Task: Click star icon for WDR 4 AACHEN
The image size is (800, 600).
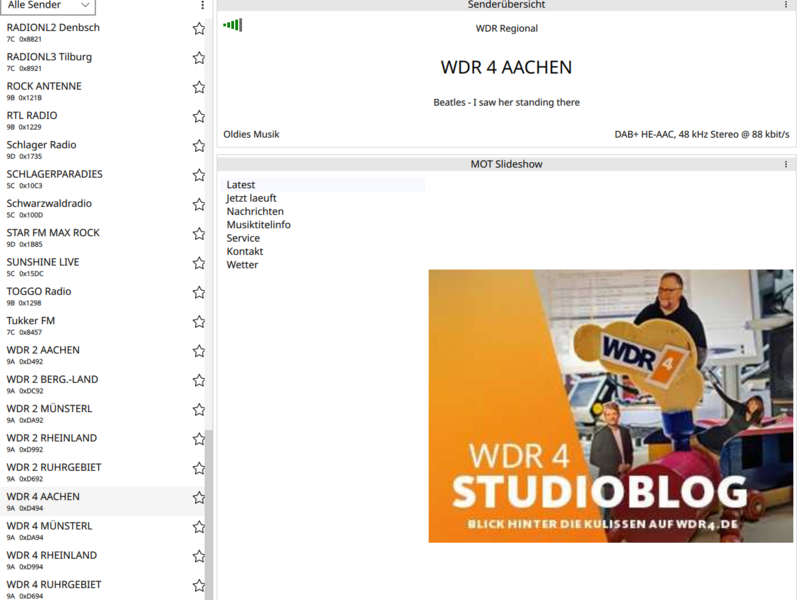Action: (x=199, y=498)
